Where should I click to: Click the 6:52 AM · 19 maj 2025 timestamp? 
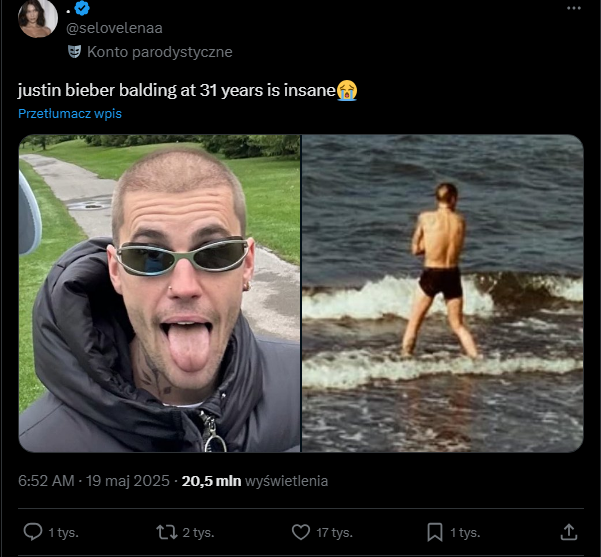click(x=94, y=481)
